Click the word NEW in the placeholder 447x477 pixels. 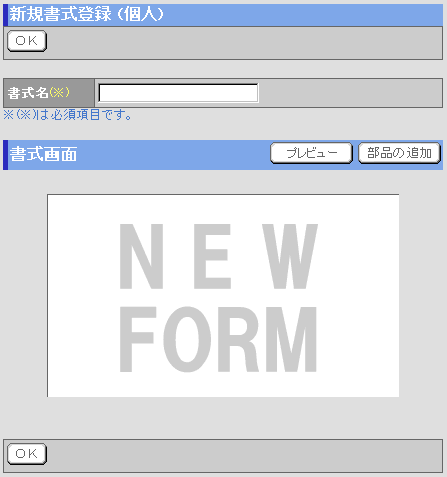(x=218, y=256)
